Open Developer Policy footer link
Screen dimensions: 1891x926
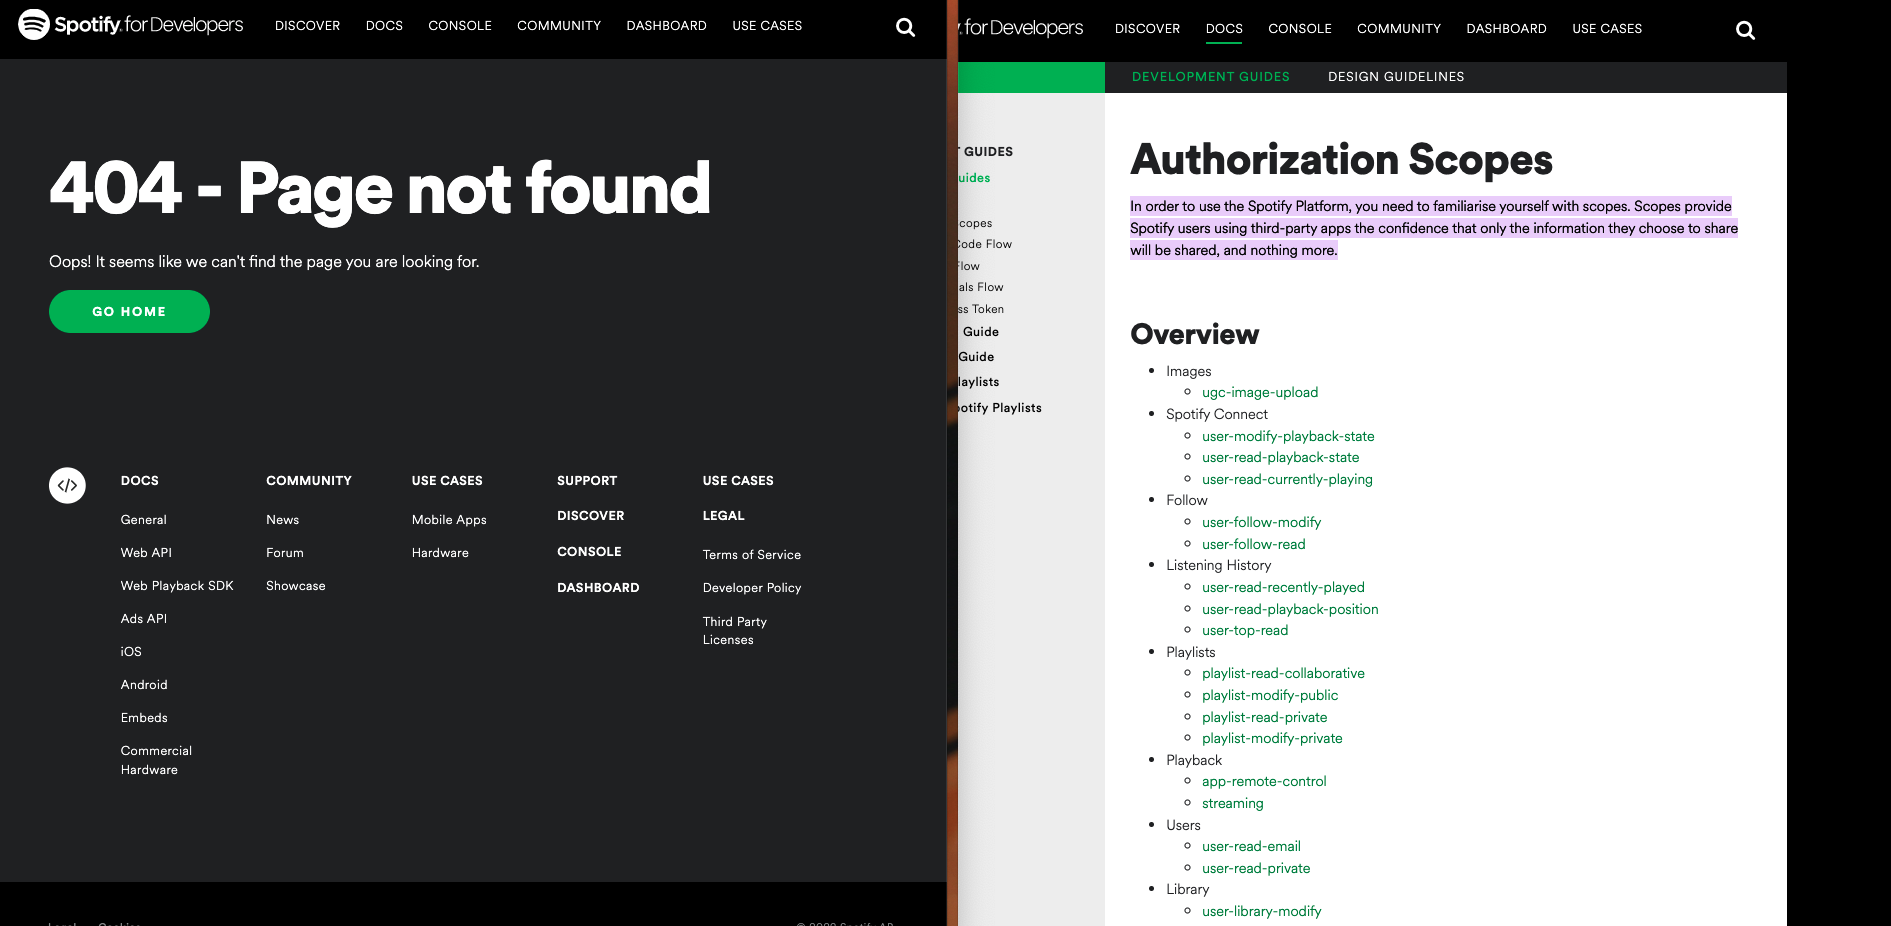tap(752, 588)
